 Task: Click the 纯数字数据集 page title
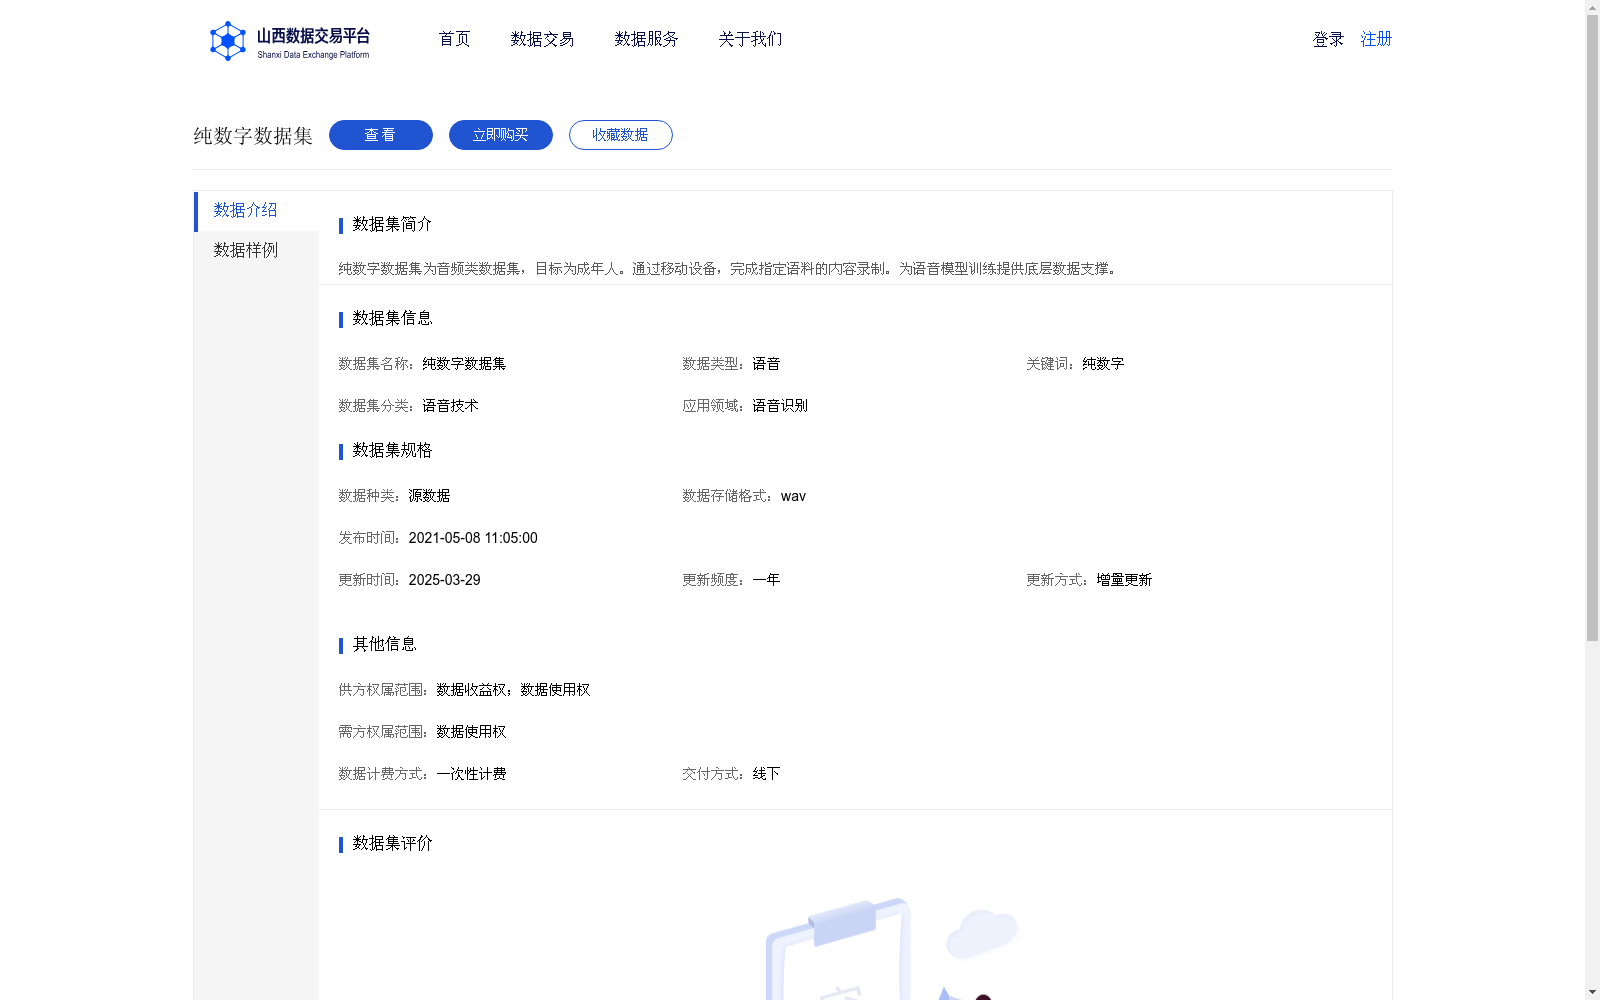pos(253,136)
